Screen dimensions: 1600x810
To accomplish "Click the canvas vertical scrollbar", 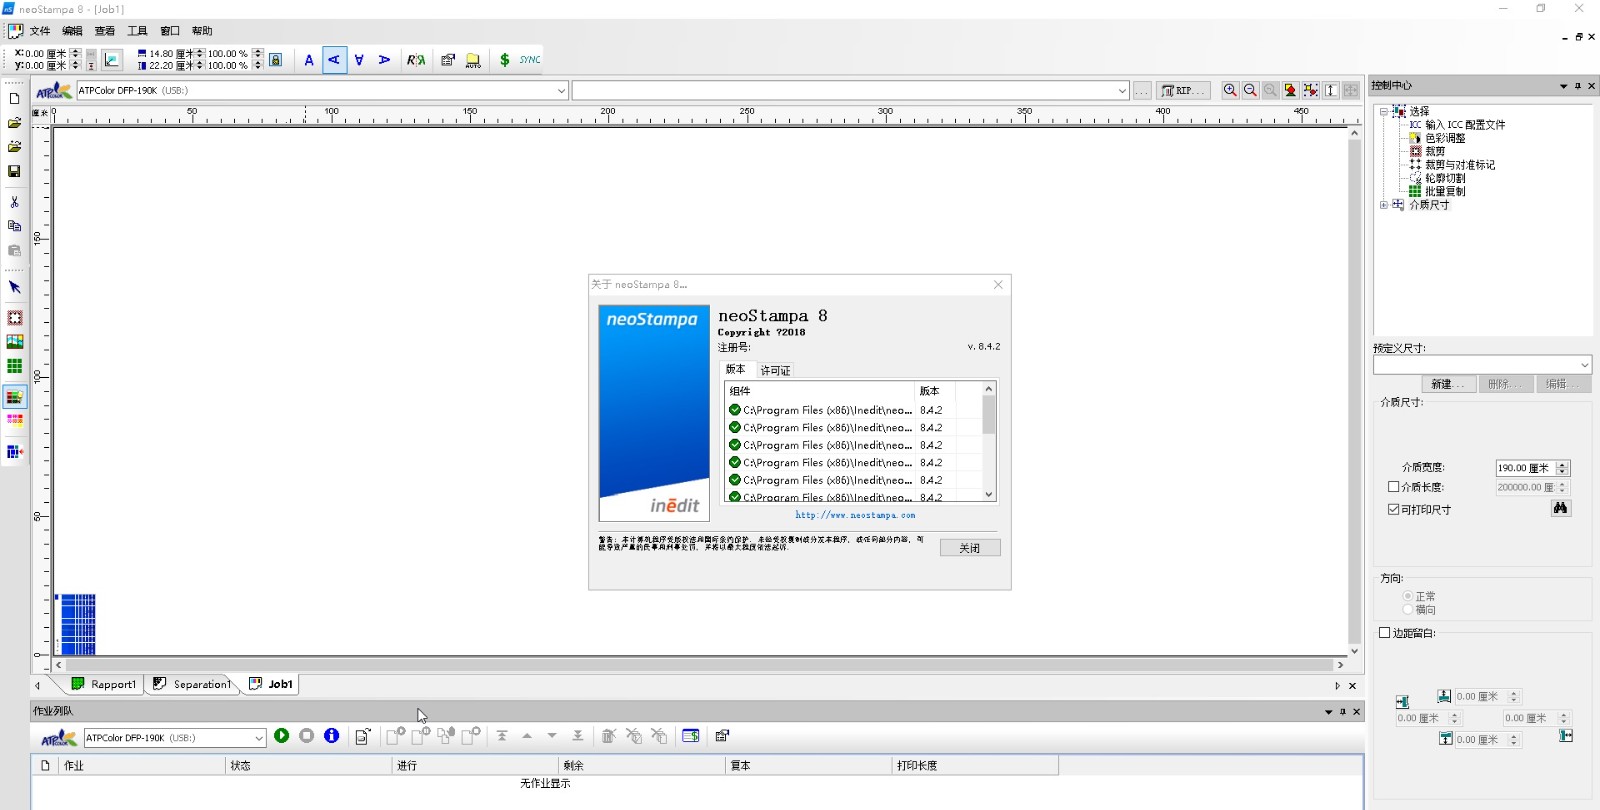I will (x=1355, y=391).
